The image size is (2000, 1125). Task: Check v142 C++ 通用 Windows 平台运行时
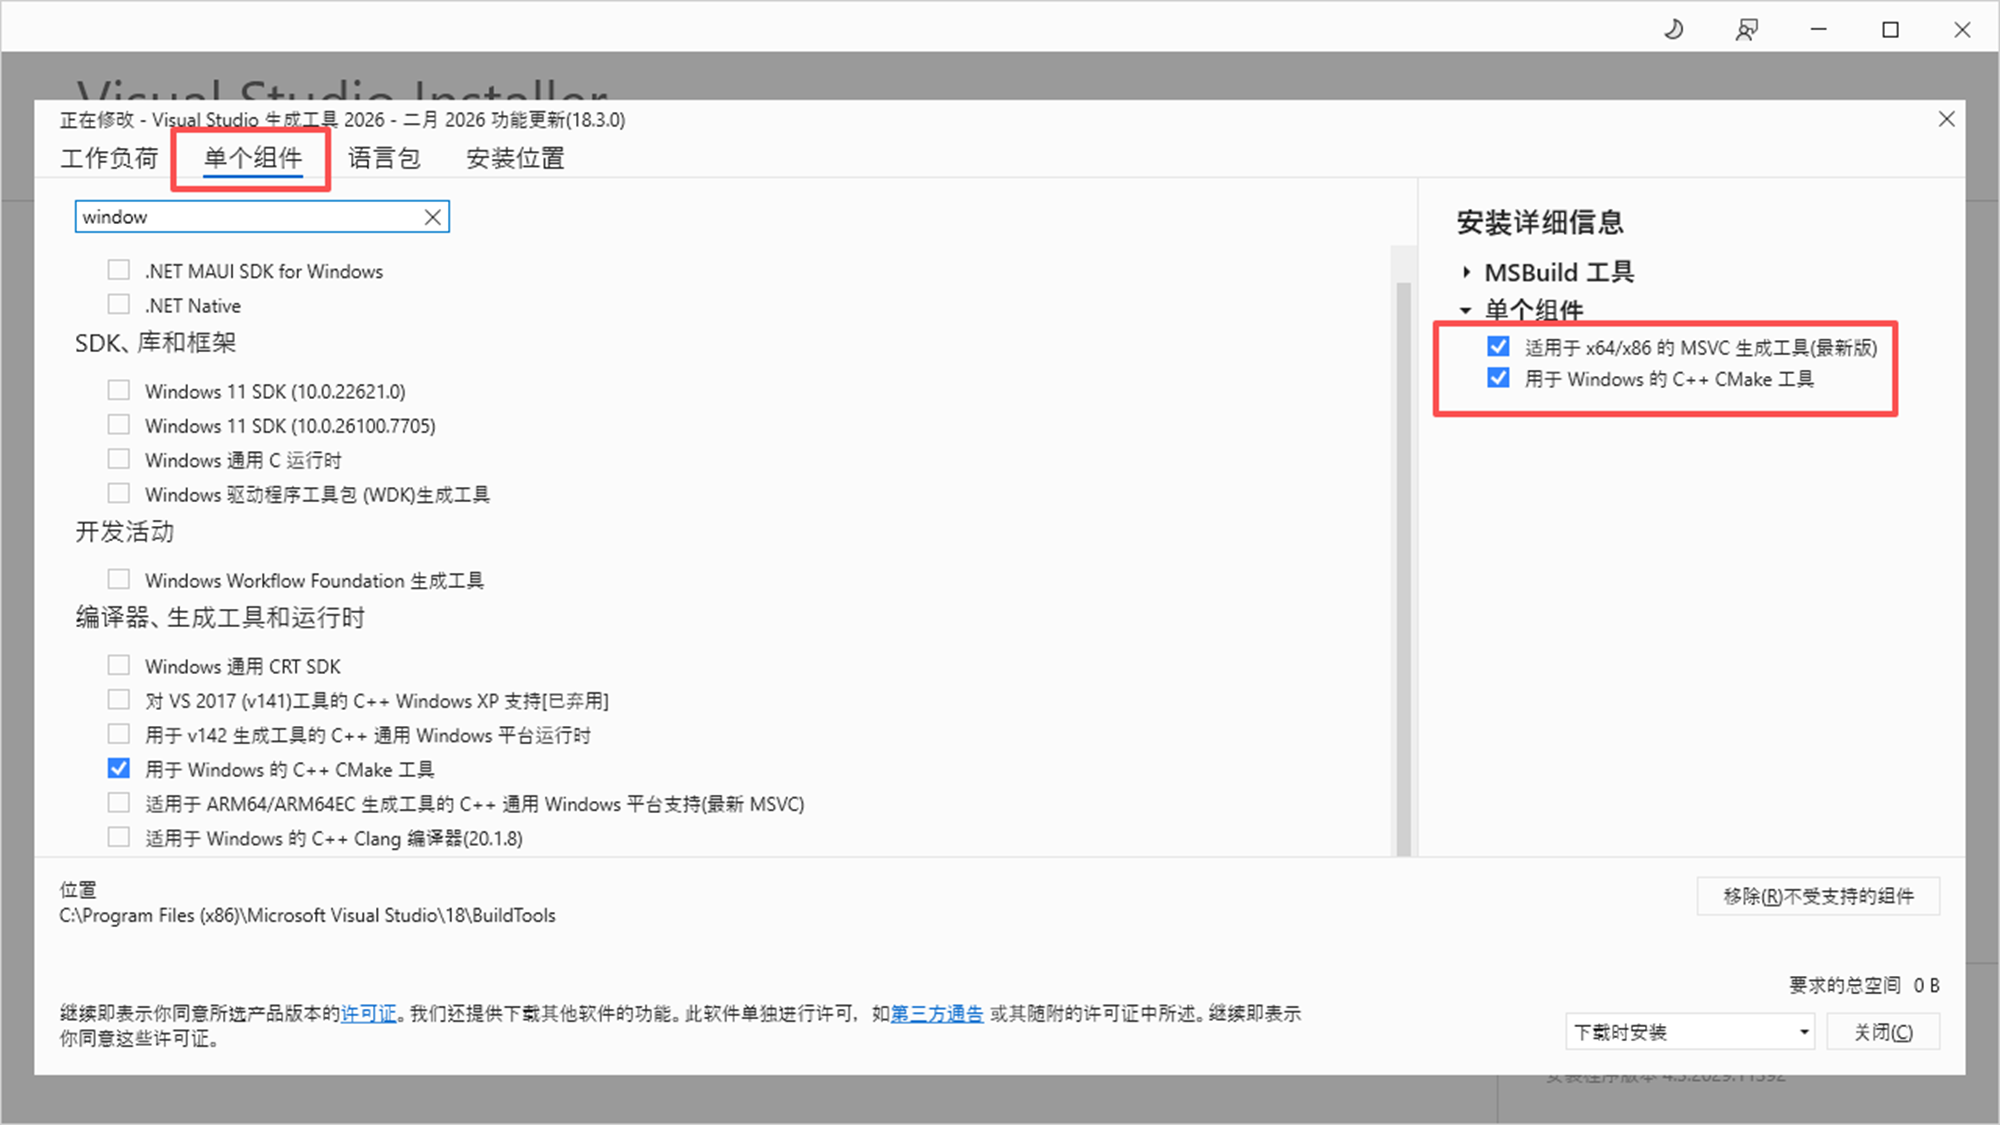point(119,734)
